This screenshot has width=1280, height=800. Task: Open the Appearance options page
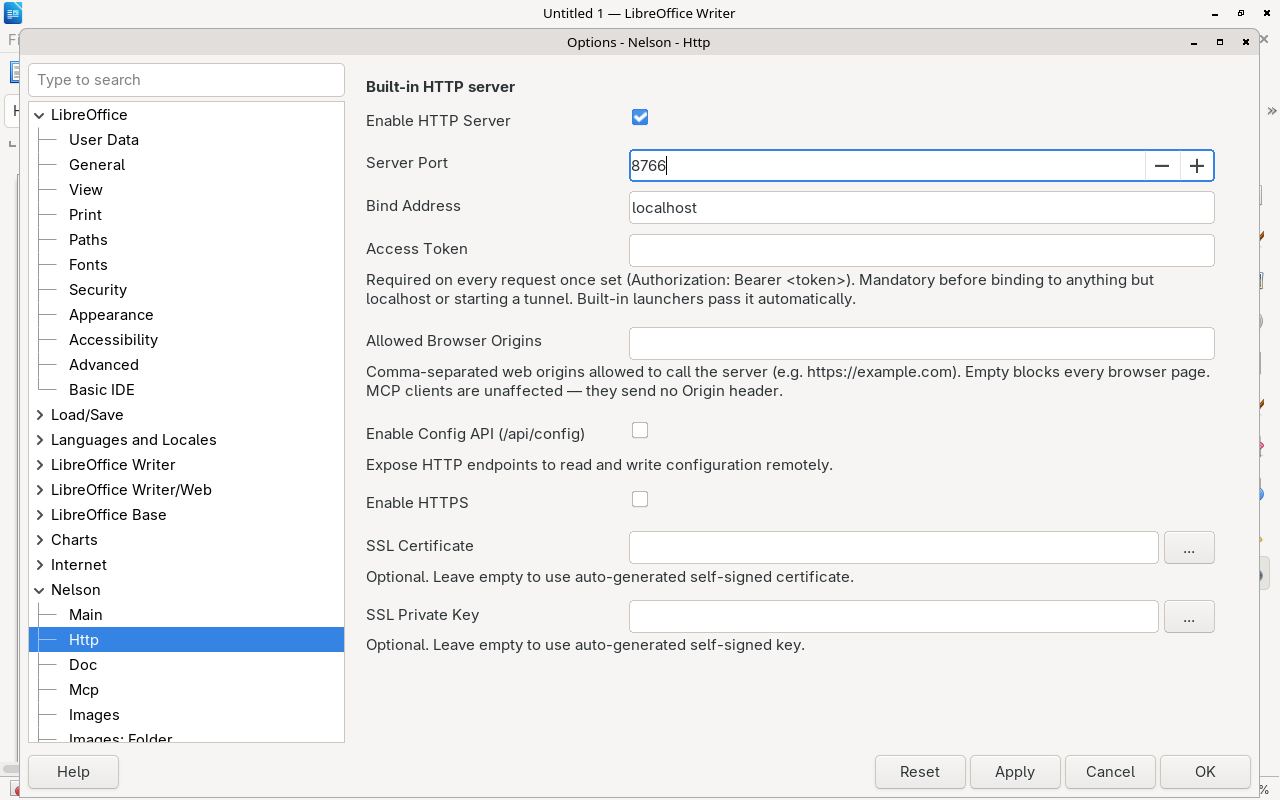[x=111, y=315]
